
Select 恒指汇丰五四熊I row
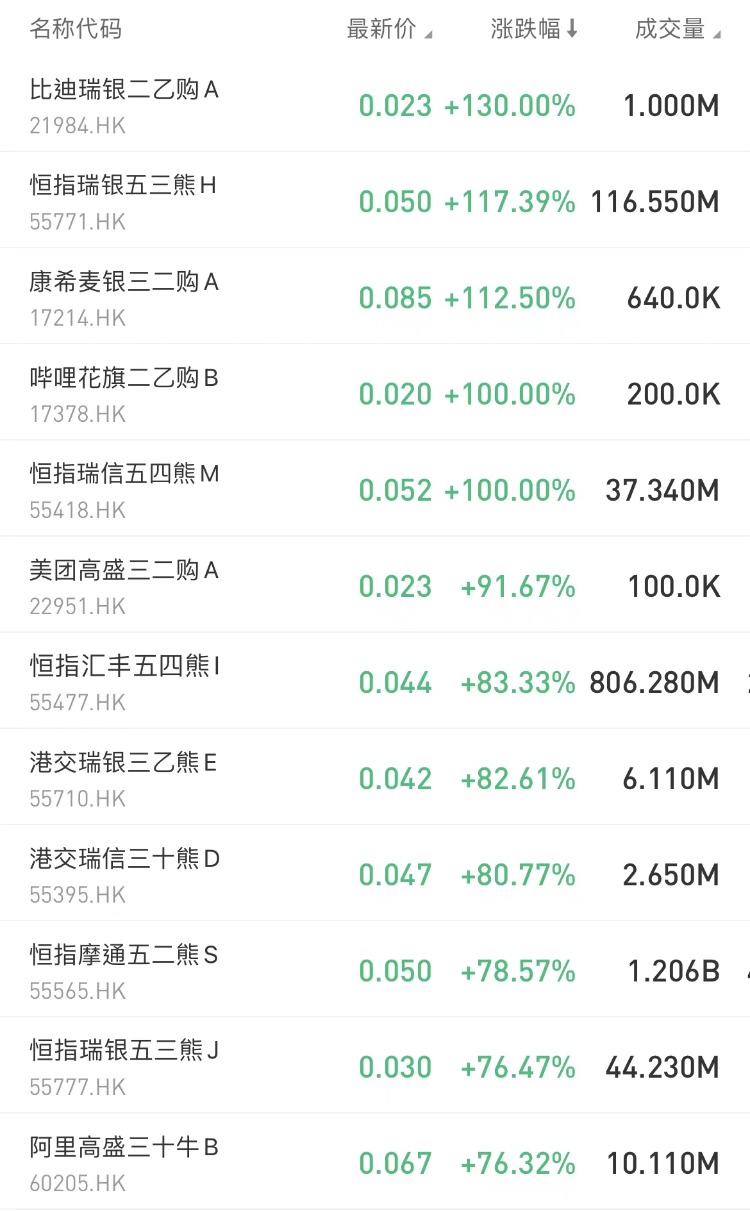click(124, 666)
